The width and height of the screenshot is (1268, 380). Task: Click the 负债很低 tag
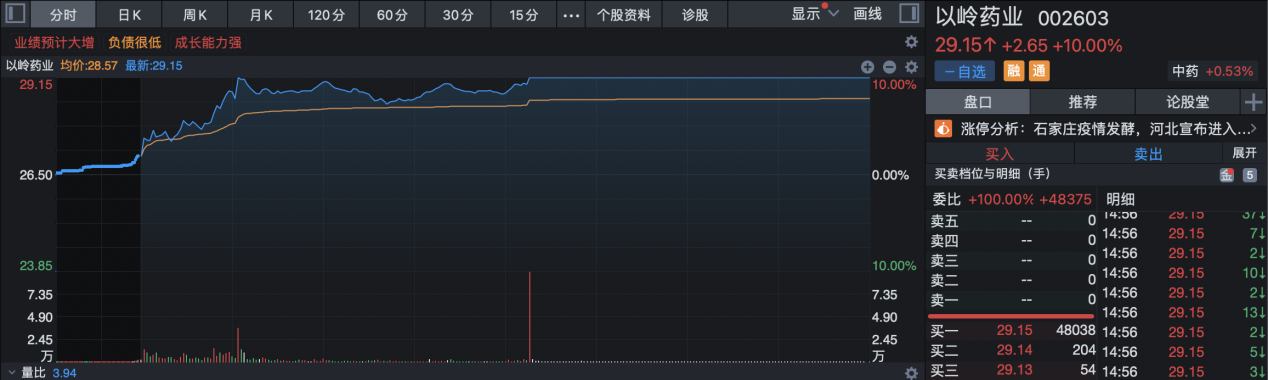pyautogui.click(x=135, y=43)
